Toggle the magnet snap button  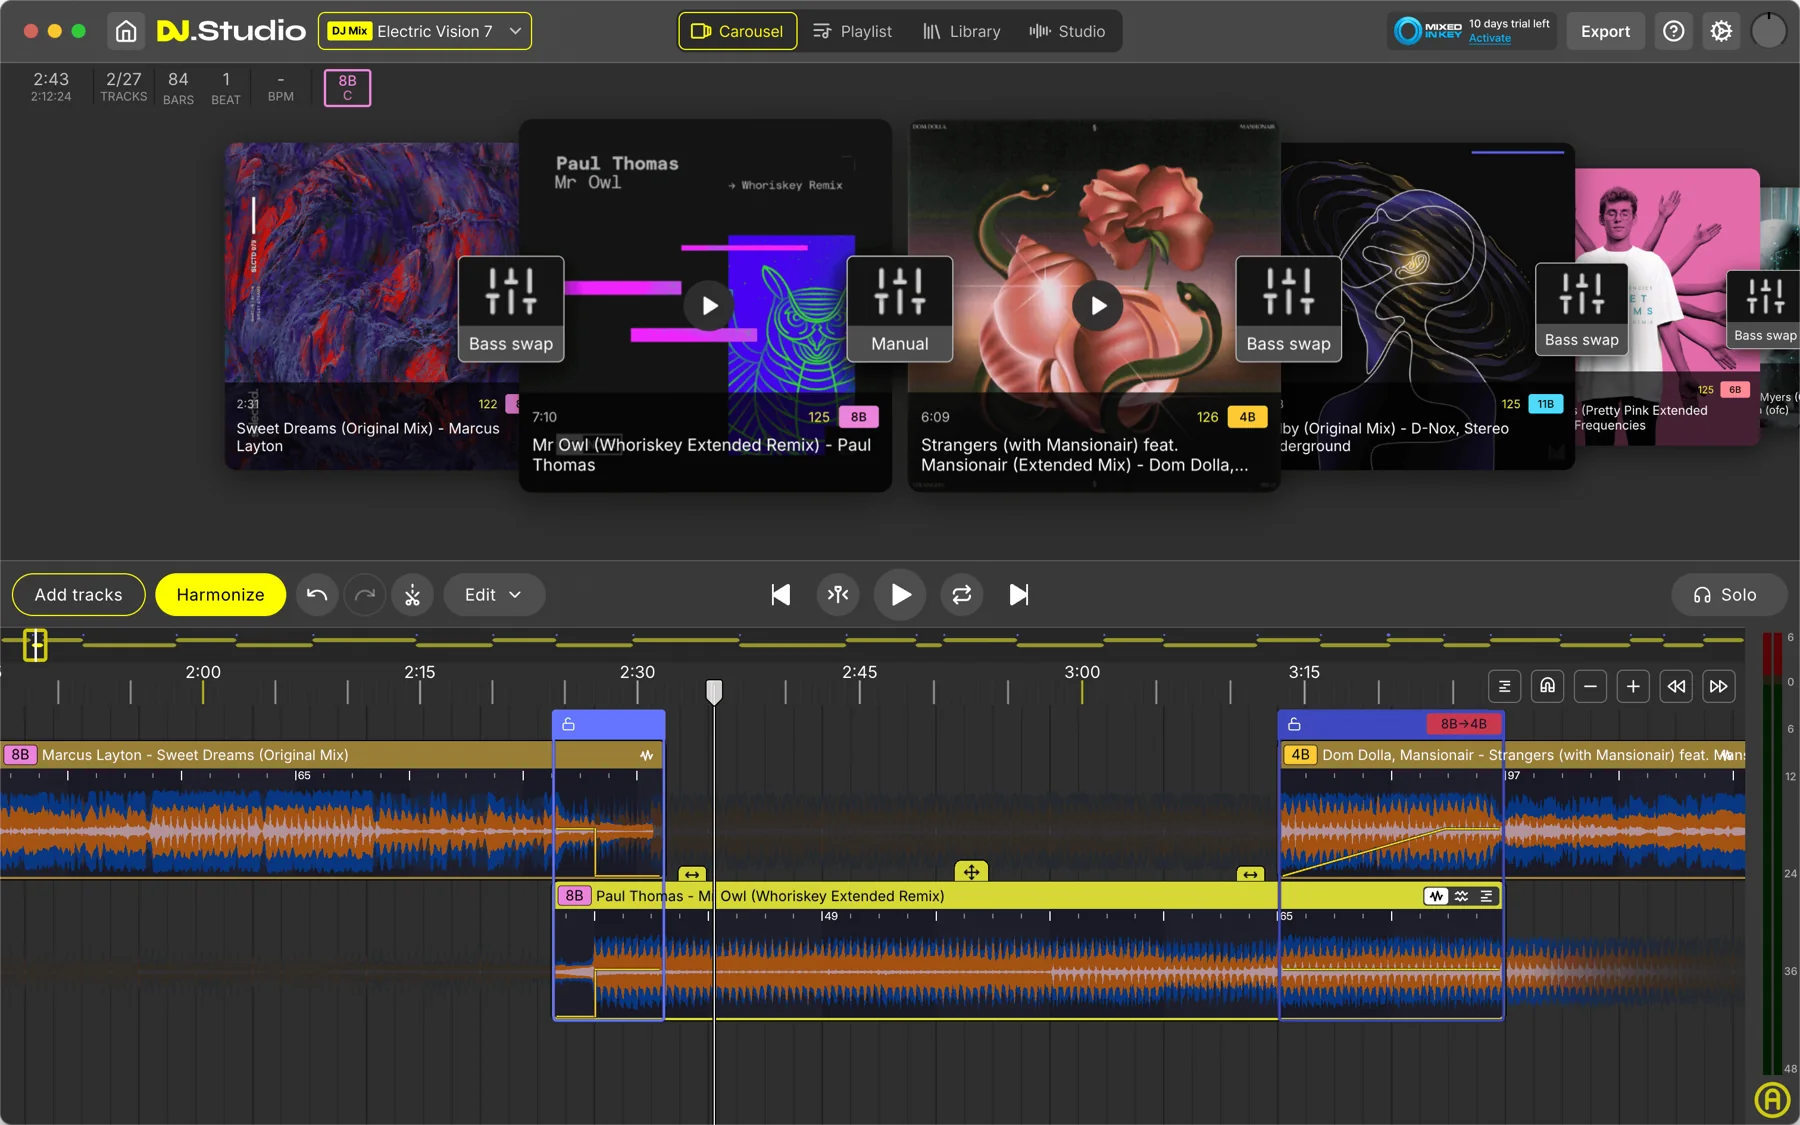[1547, 686]
